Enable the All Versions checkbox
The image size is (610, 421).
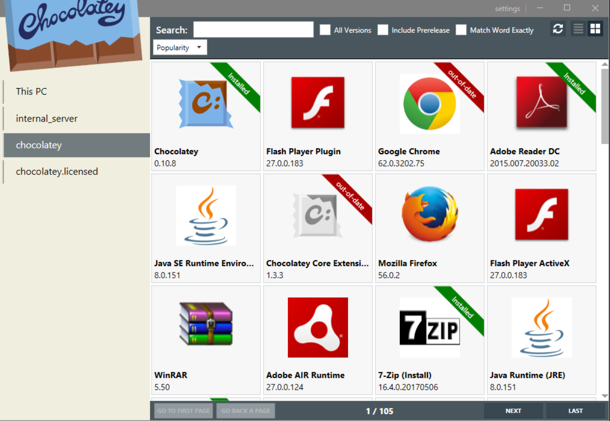pyautogui.click(x=325, y=30)
